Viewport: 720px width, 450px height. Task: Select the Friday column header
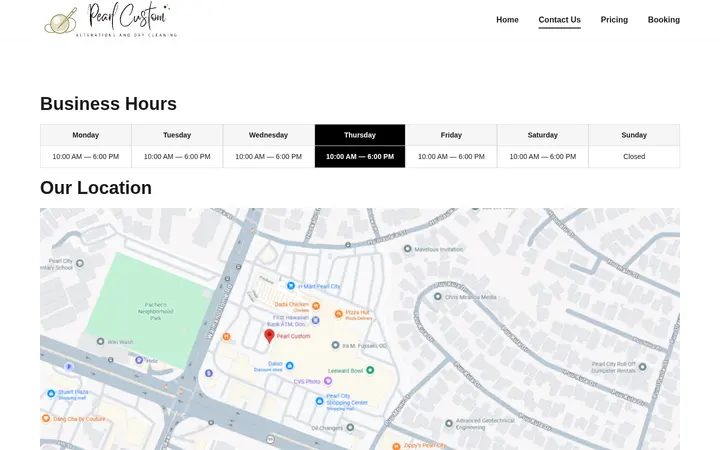pos(451,135)
